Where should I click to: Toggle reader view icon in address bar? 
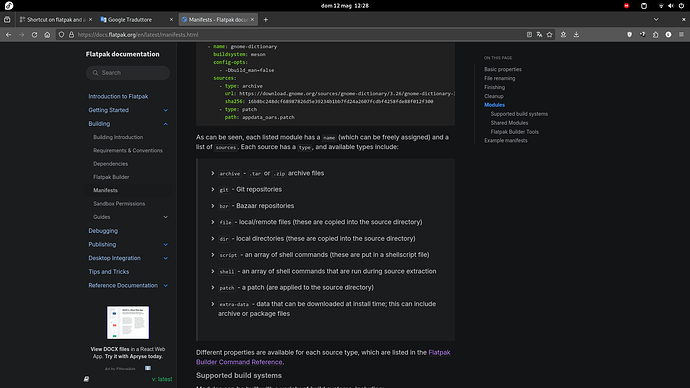coord(529,34)
